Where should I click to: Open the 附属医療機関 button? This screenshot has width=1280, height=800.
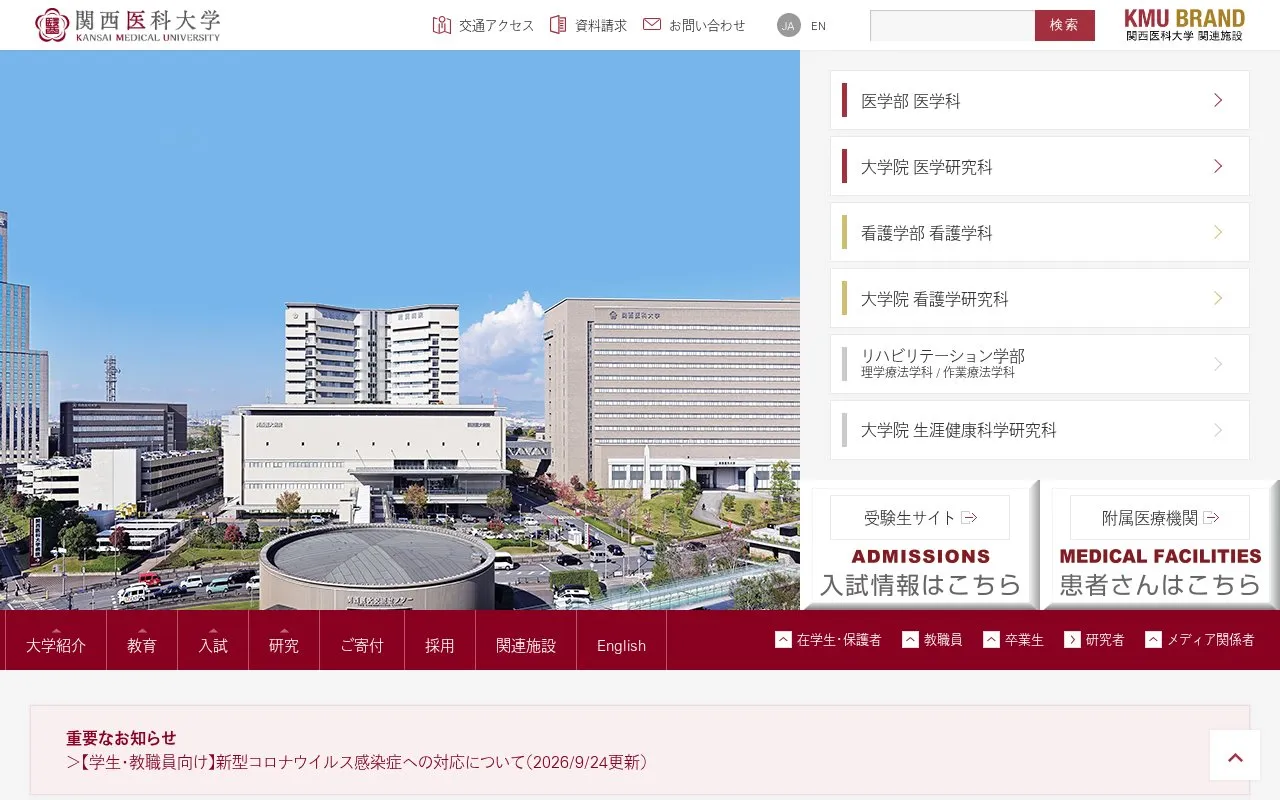(1160, 518)
